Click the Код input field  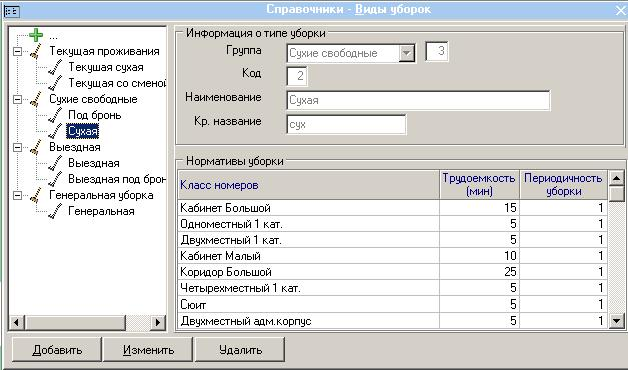[x=297, y=76]
